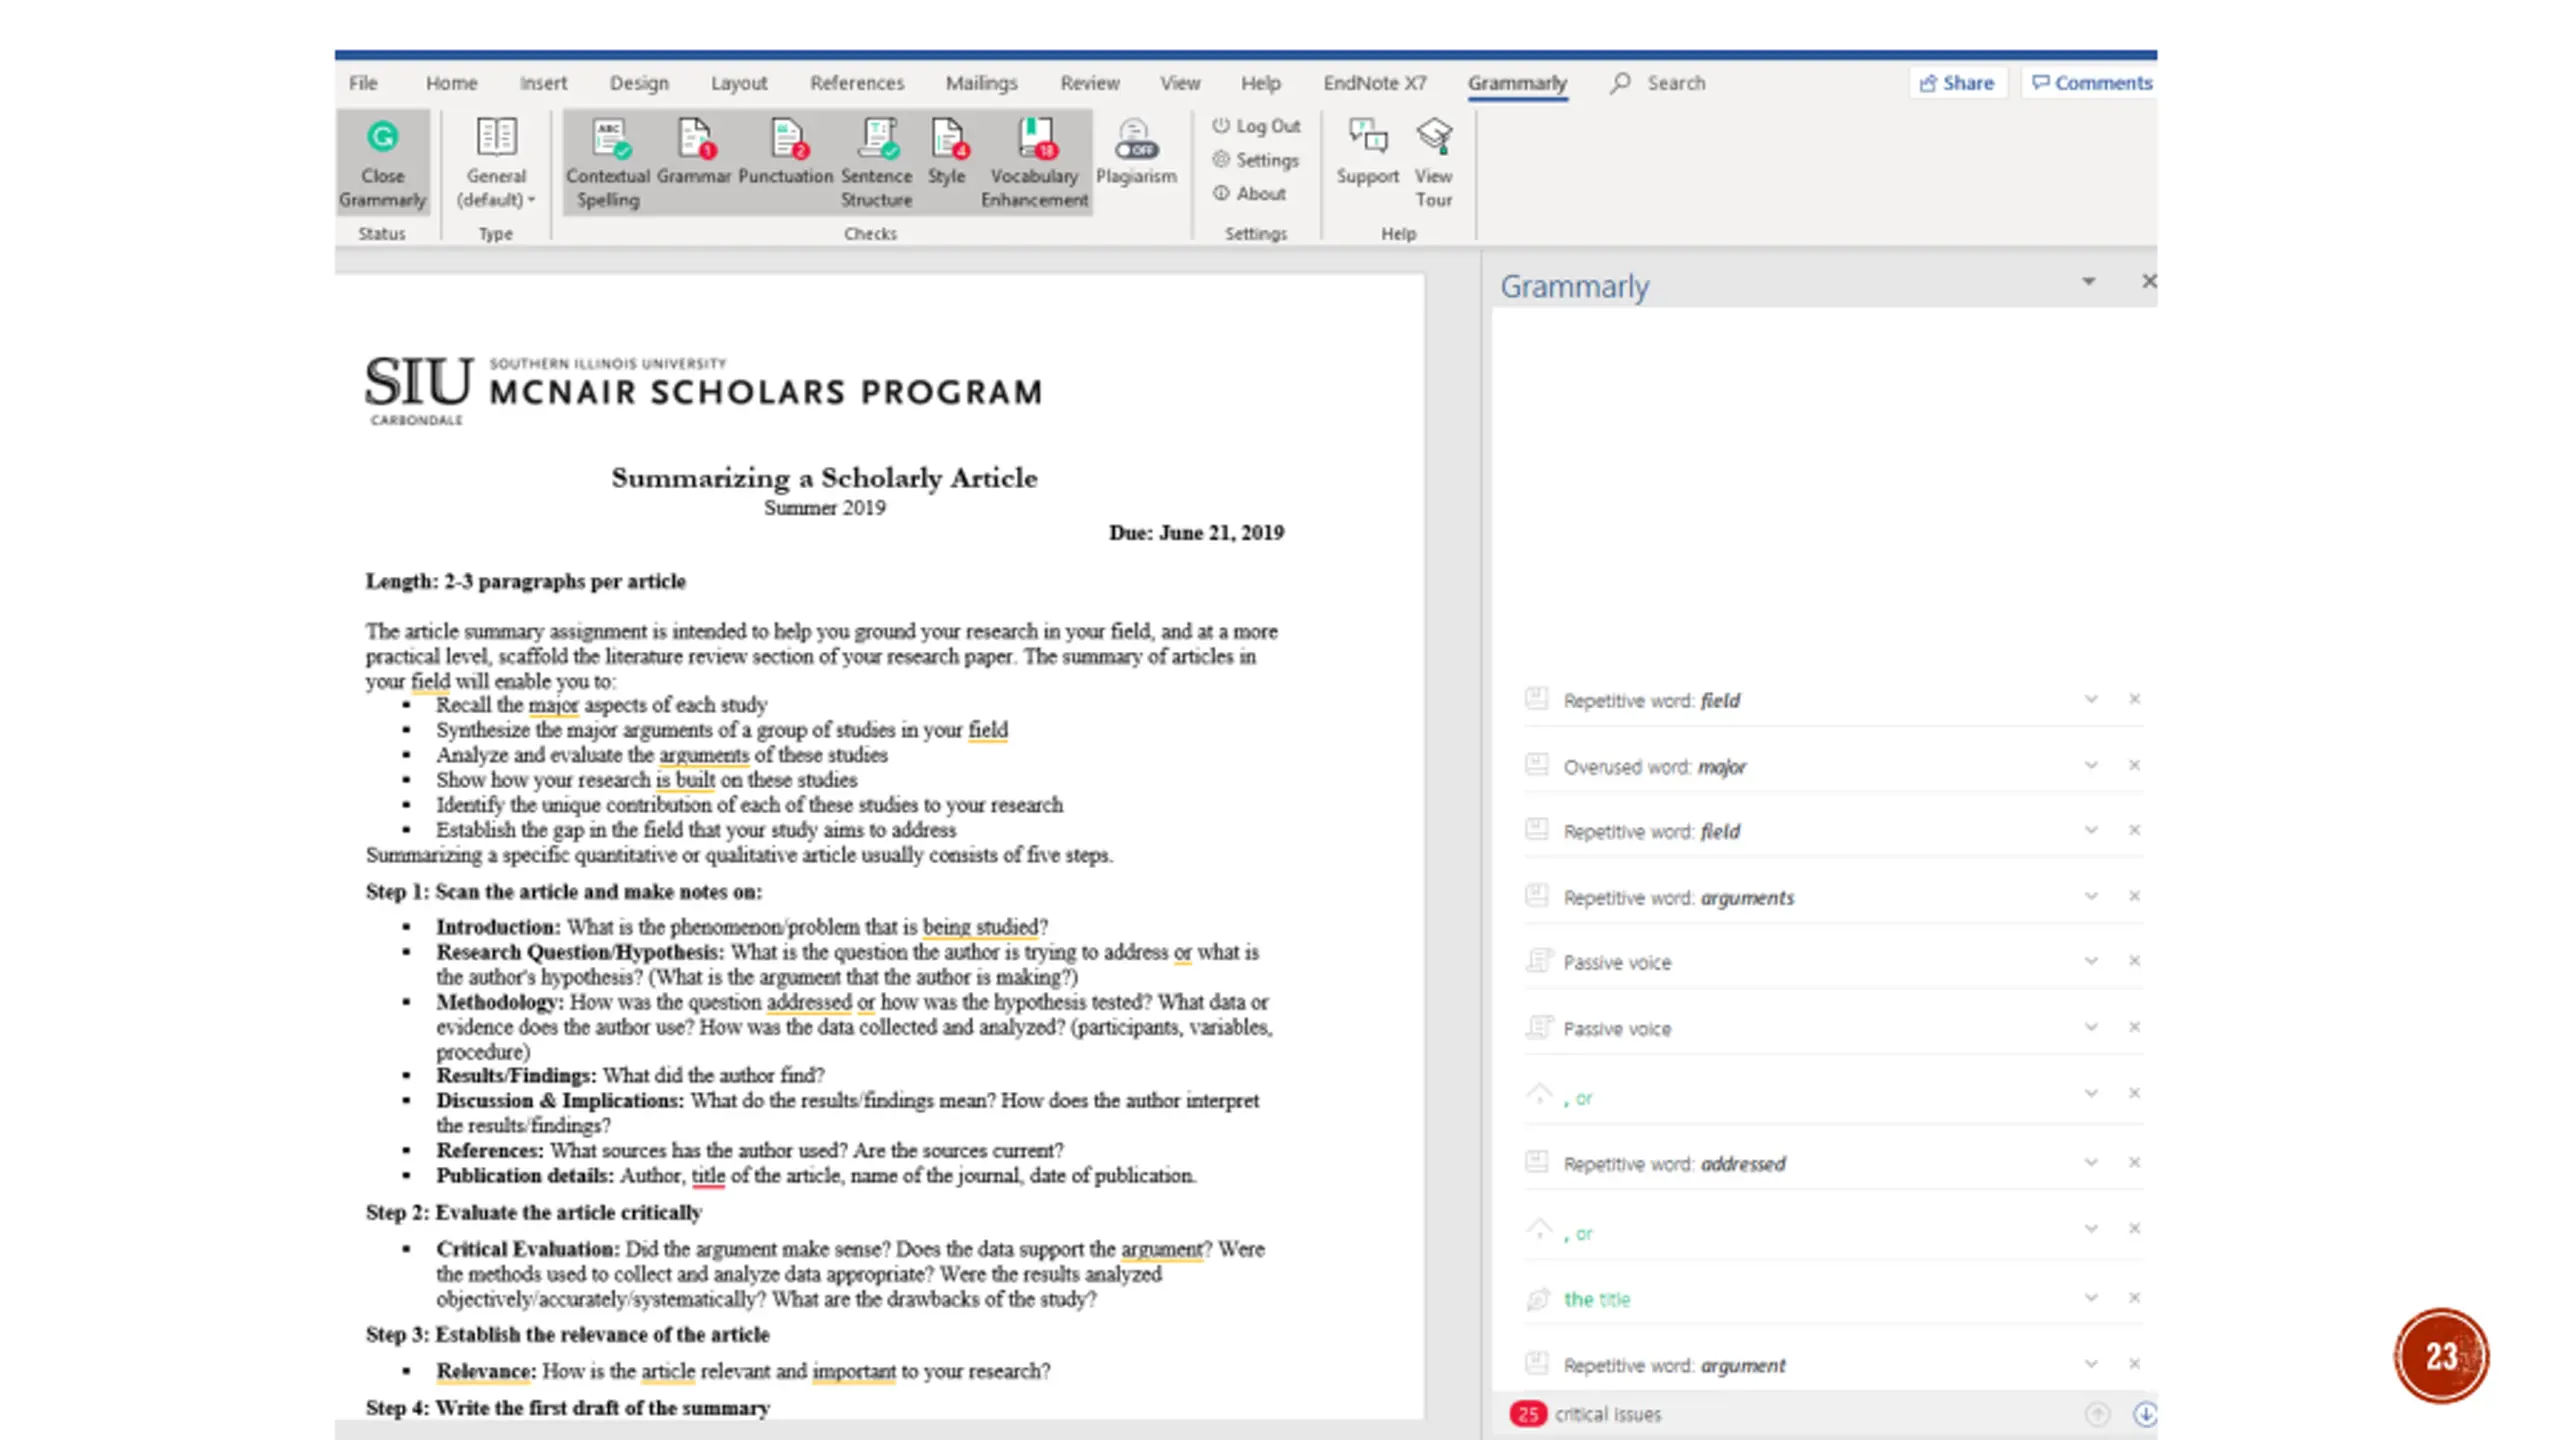Screen dimensions: 2560x1440
Task: Click underlined word 'important' in Relevance bullet
Action: coord(854,1371)
